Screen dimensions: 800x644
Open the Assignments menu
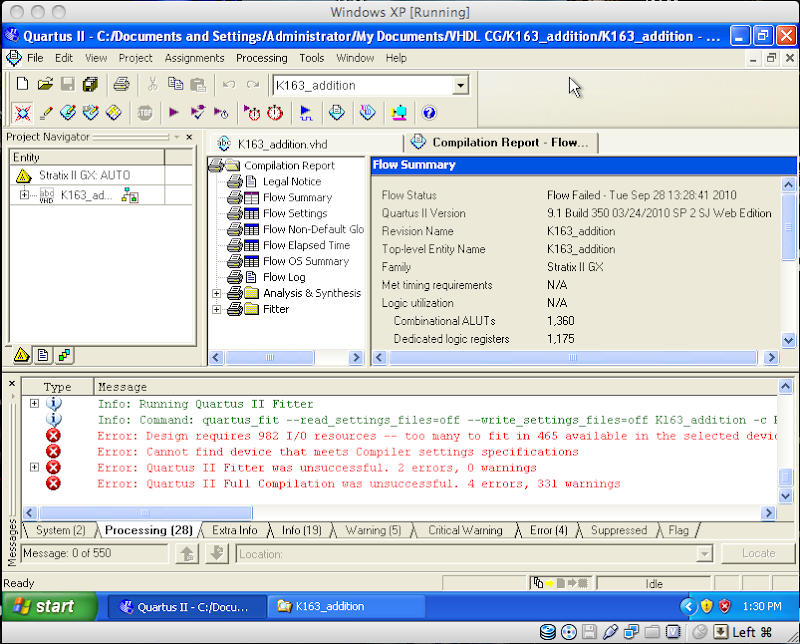194,58
